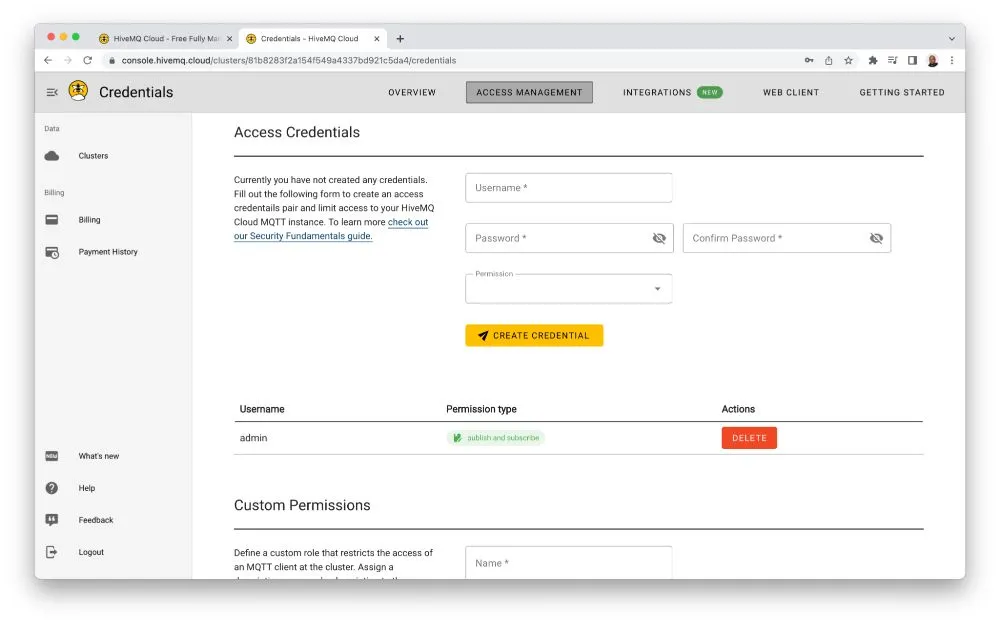The width and height of the screenshot is (1000, 625).
Task: Toggle Password field visibility
Action: click(x=659, y=238)
